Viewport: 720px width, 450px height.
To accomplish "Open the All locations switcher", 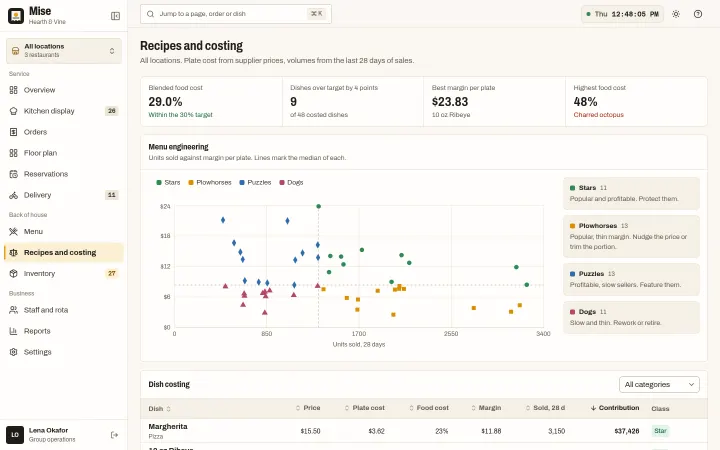I will pyautogui.click(x=64, y=51).
